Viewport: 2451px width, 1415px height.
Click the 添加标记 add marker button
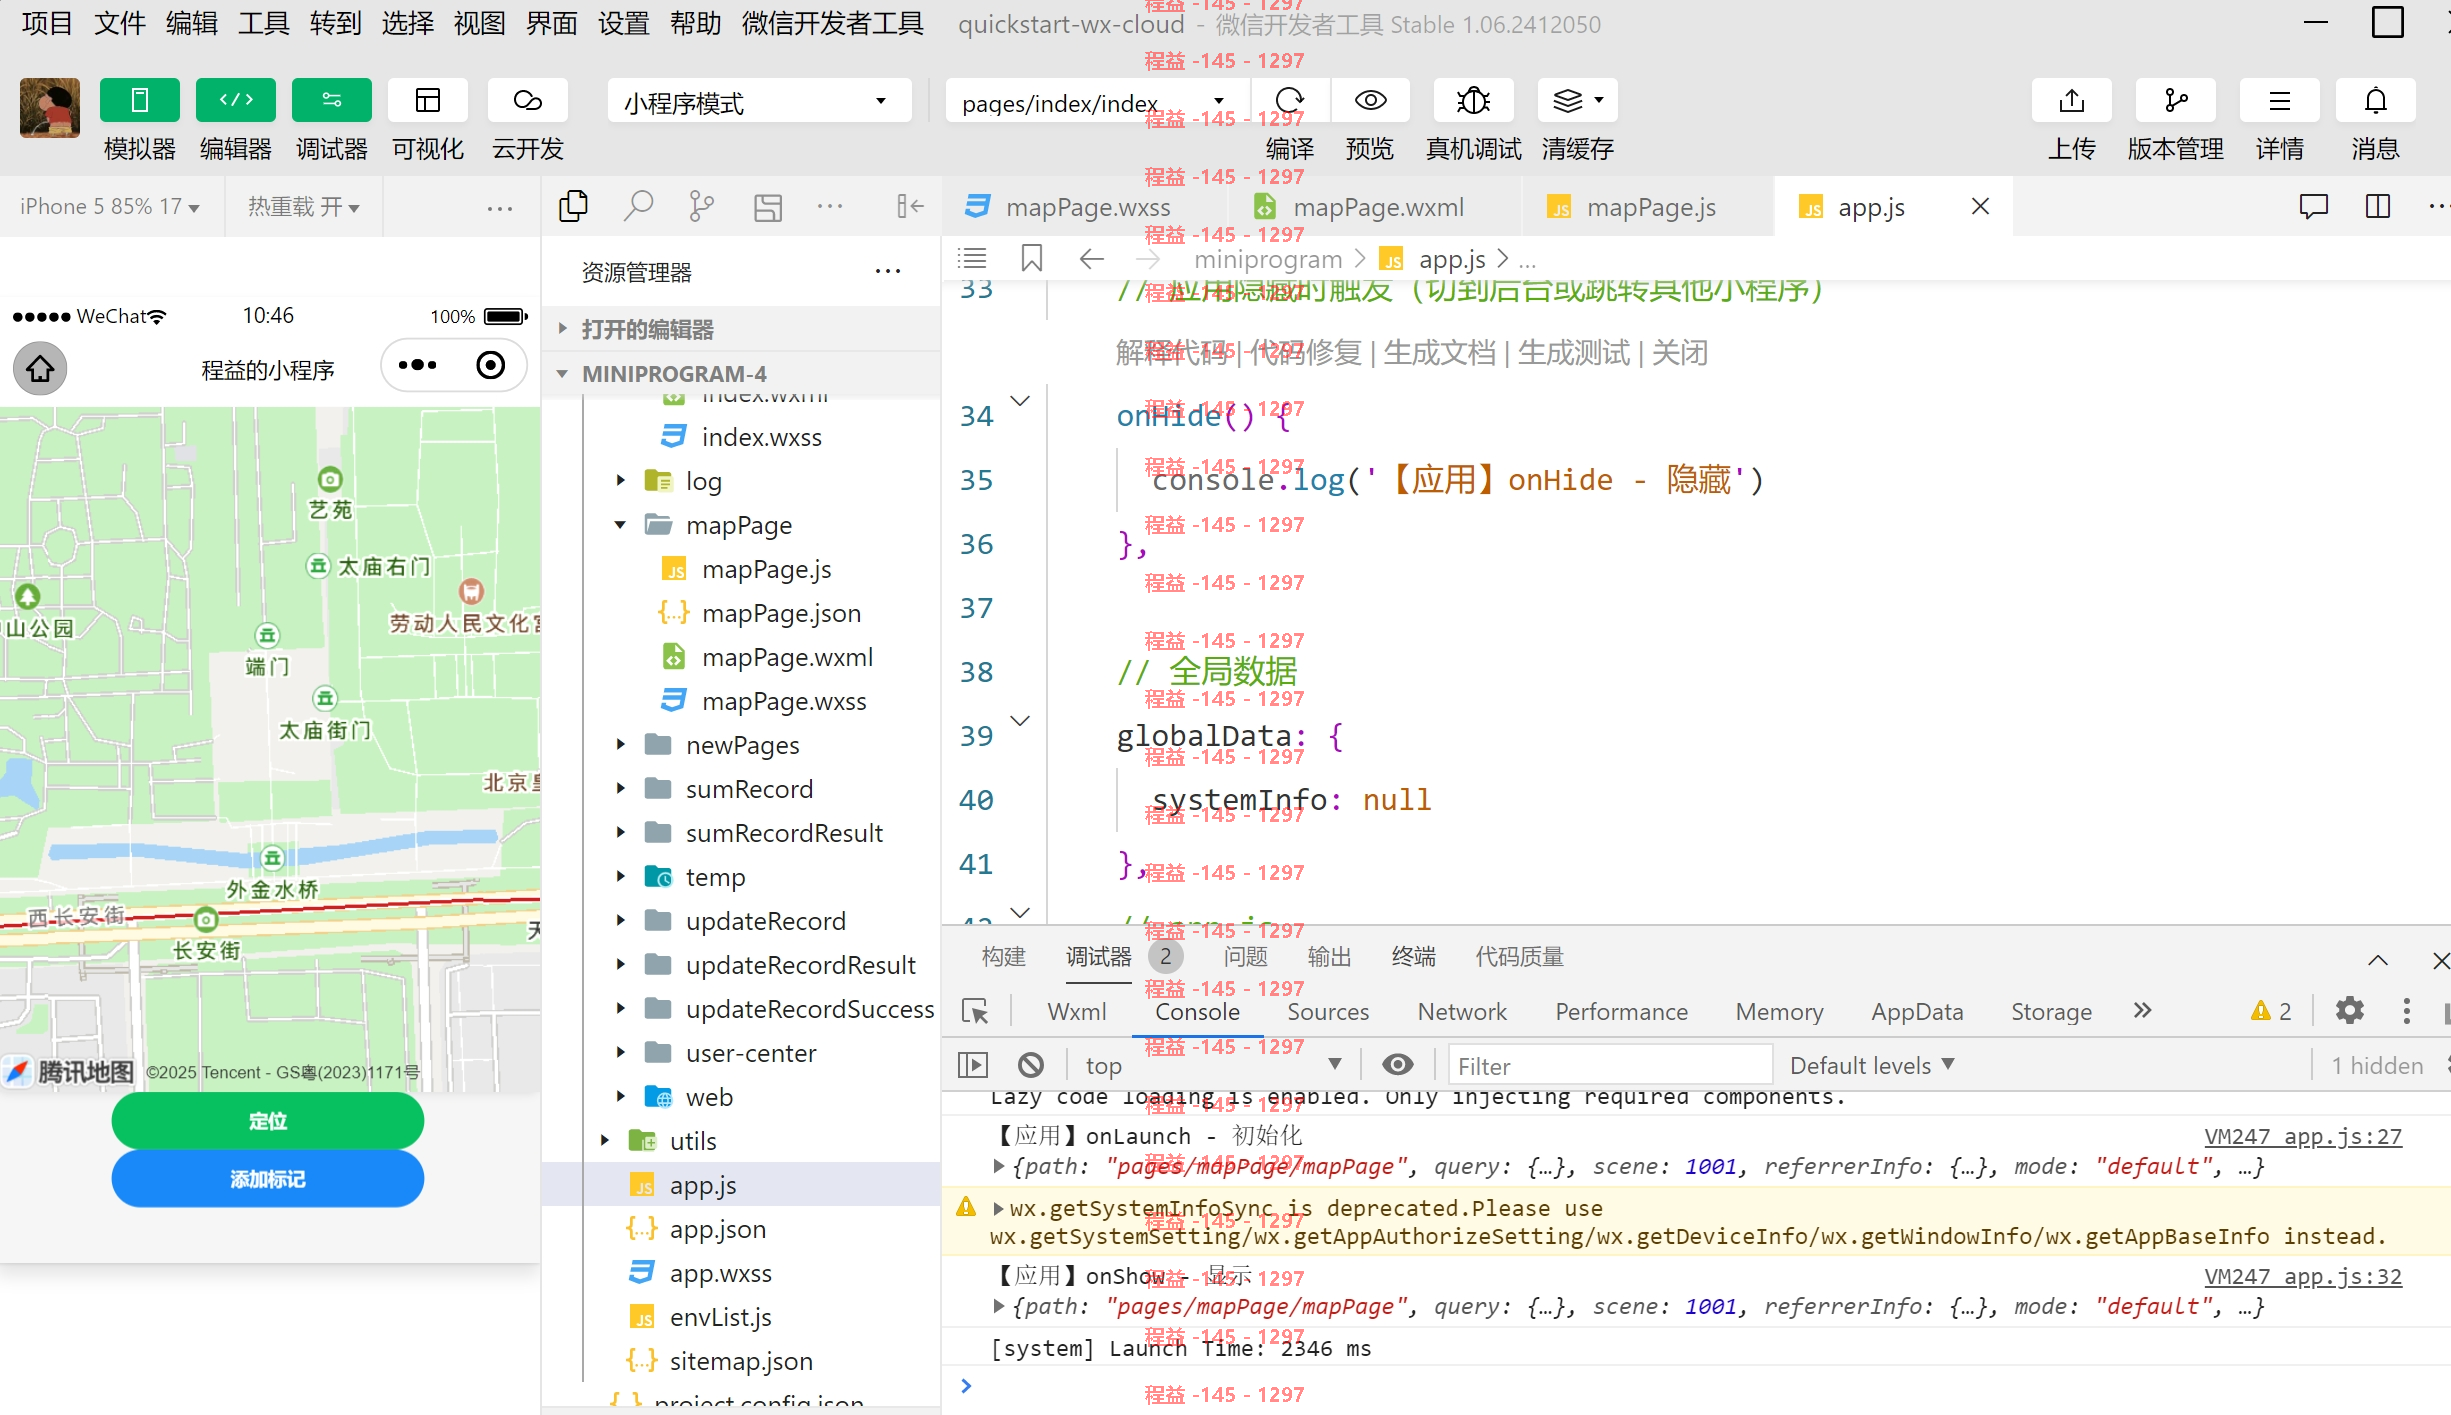(x=268, y=1179)
